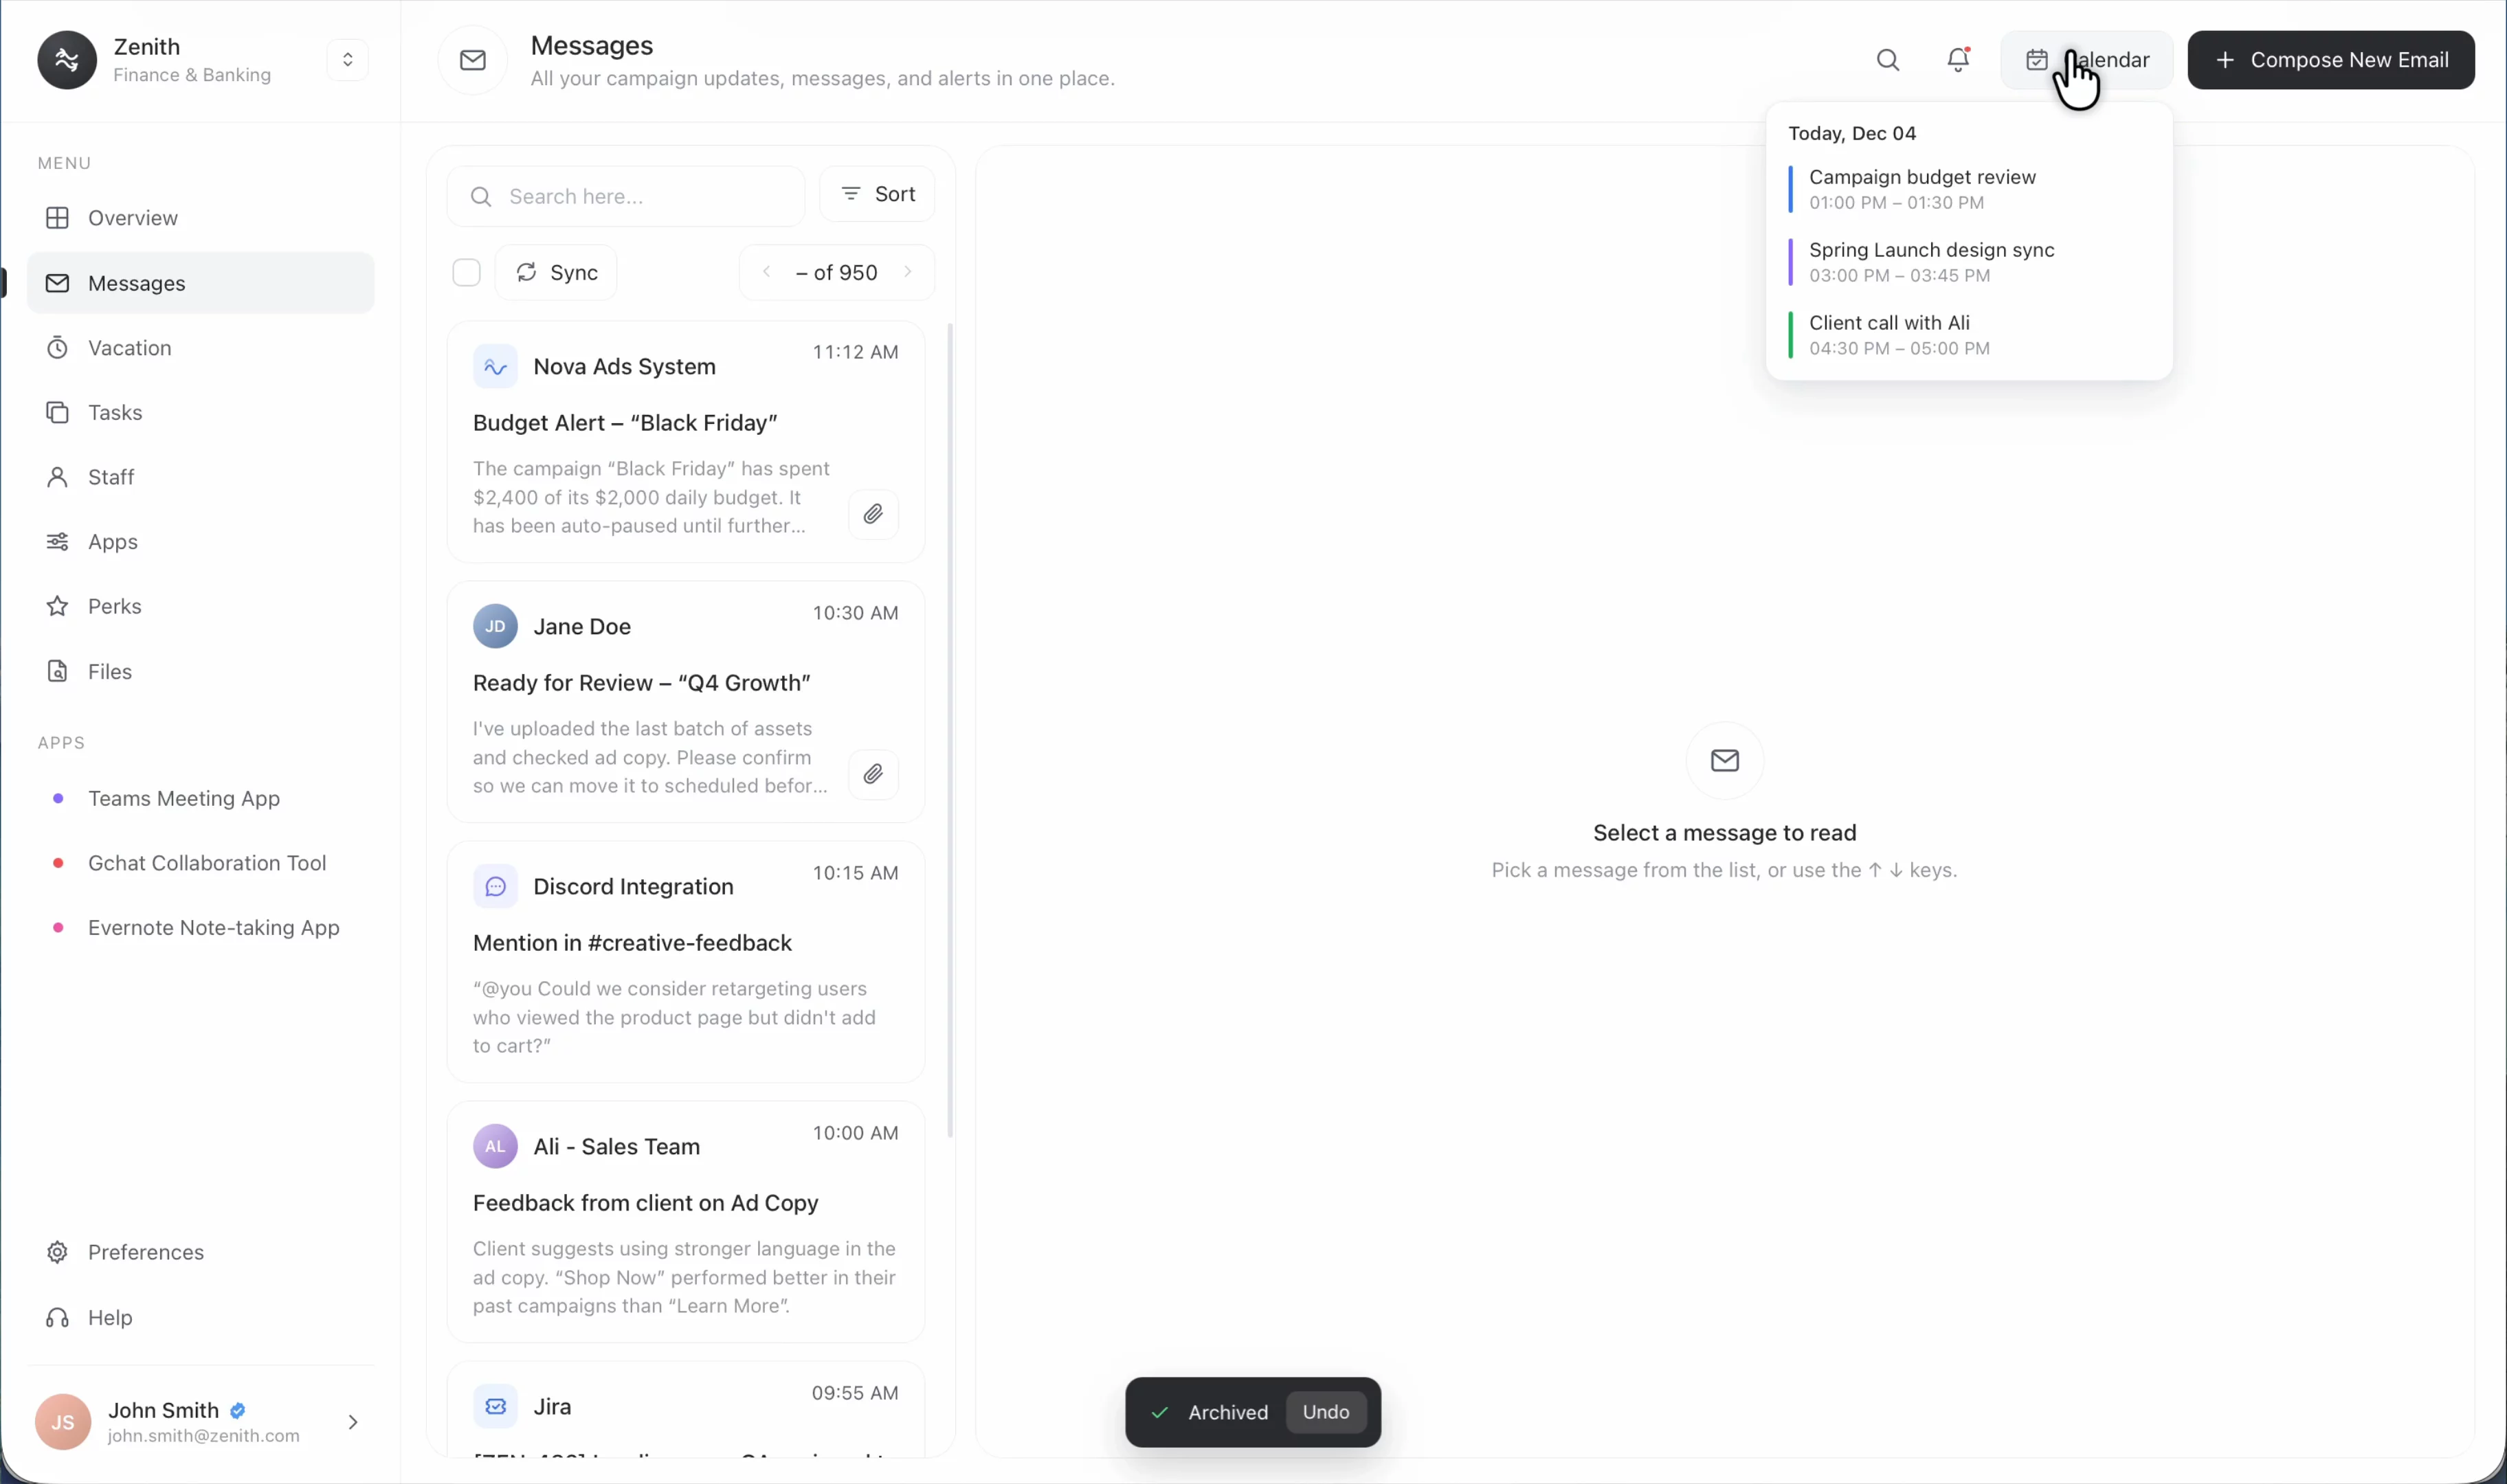Click John Smith's JS avatar

tap(63, 1421)
